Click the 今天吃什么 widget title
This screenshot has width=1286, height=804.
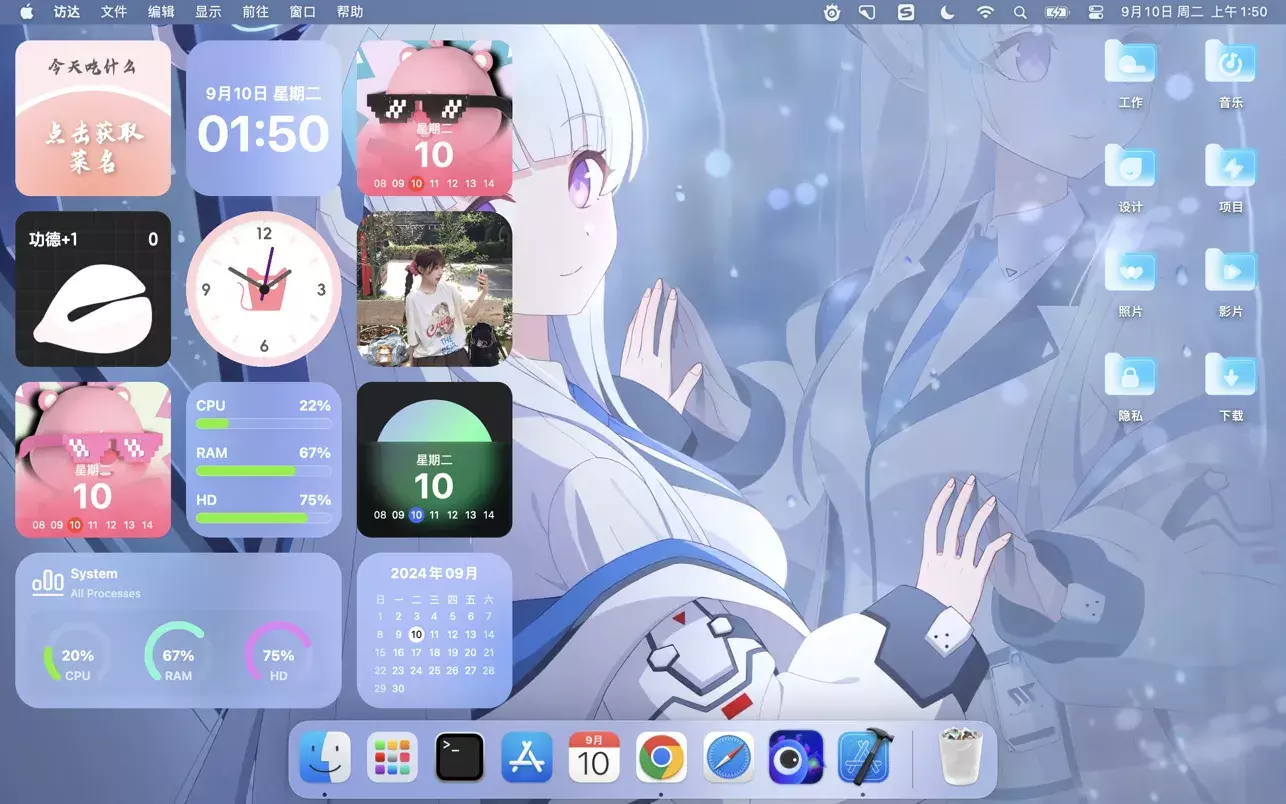coord(93,67)
